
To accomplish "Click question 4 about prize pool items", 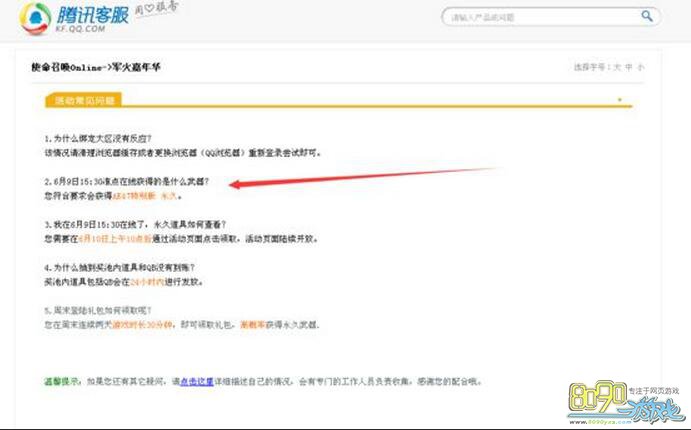I will pos(119,268).
